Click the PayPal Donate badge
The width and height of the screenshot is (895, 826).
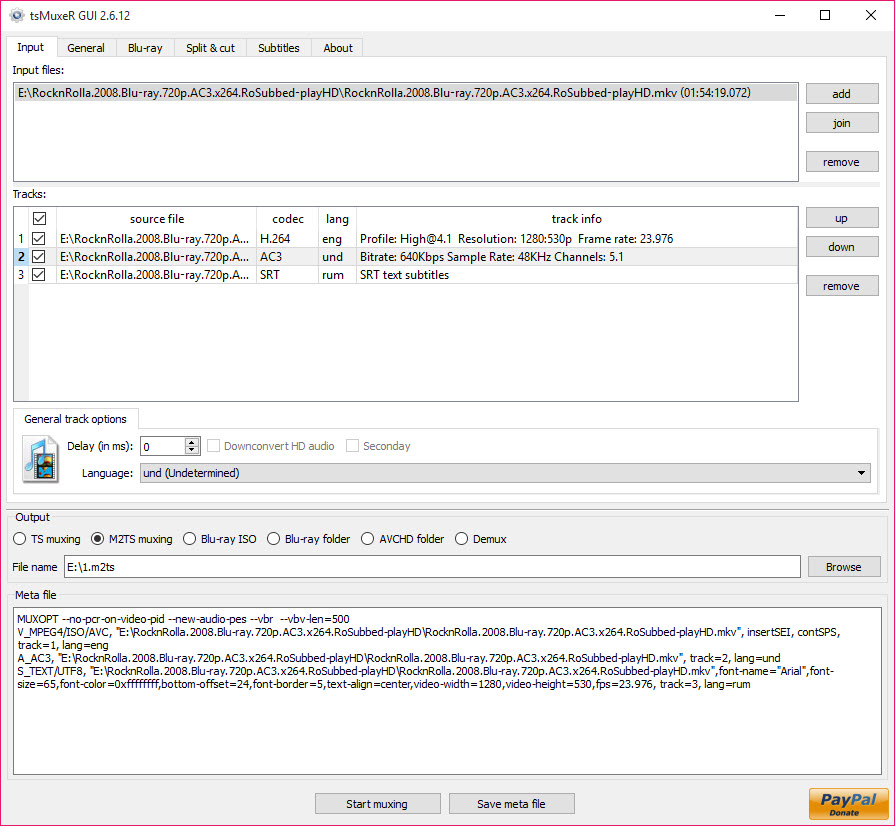click(x=848, y=804)
